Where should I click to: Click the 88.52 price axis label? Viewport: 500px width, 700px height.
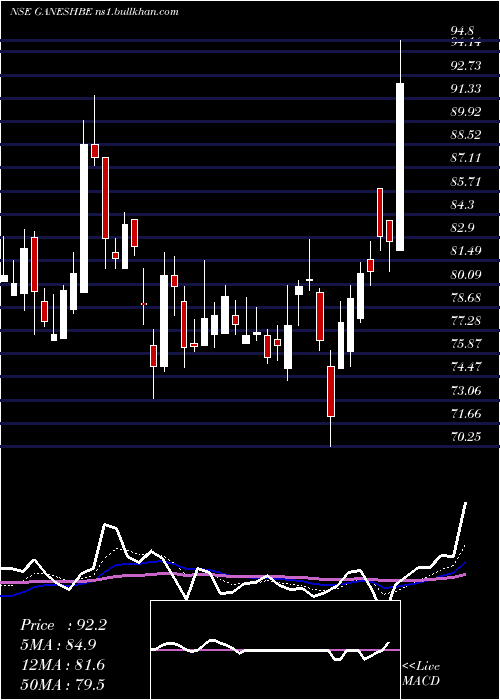466,135
